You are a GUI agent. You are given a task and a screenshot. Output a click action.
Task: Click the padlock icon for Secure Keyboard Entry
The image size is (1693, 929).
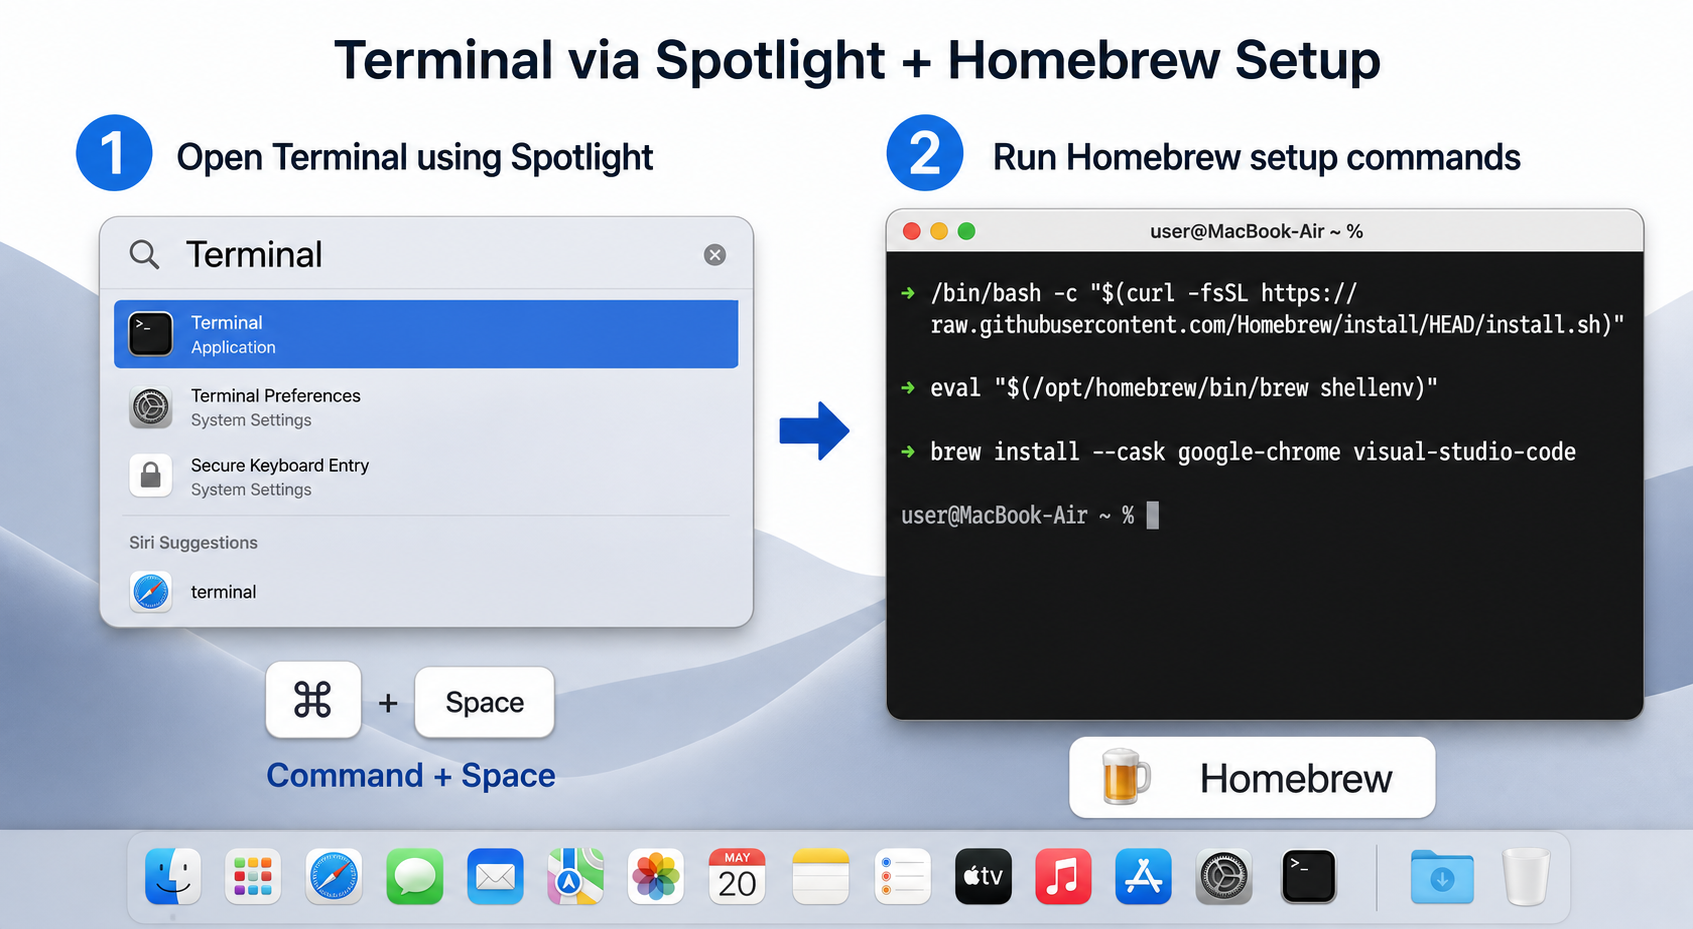pos(151,475)
